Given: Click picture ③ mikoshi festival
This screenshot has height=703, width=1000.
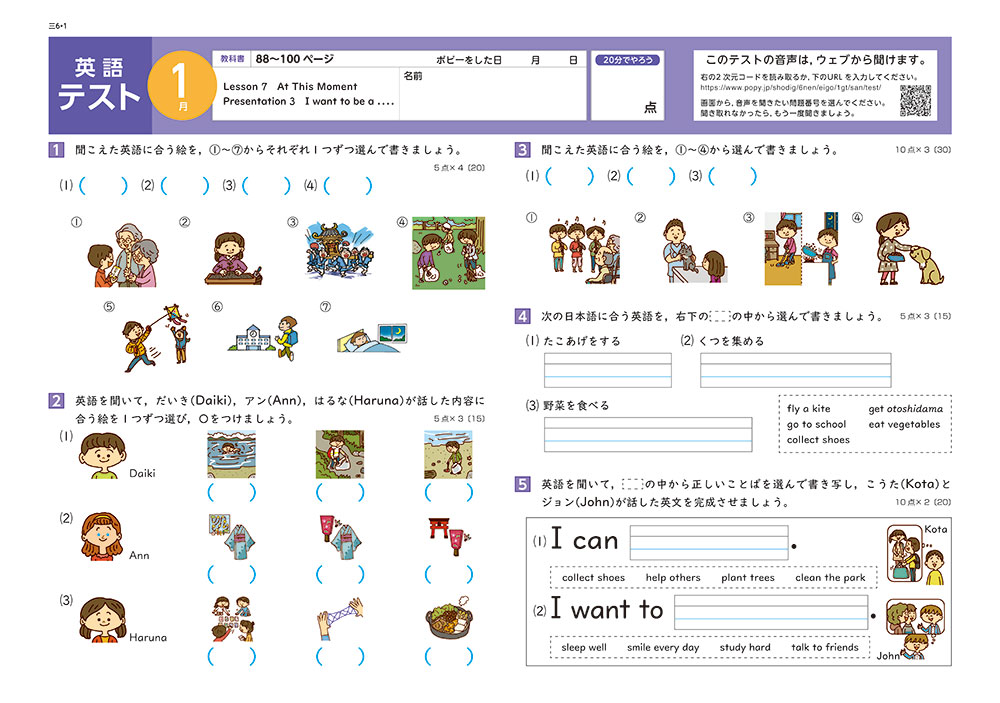Looking at the screenshot, I should 339,249.
